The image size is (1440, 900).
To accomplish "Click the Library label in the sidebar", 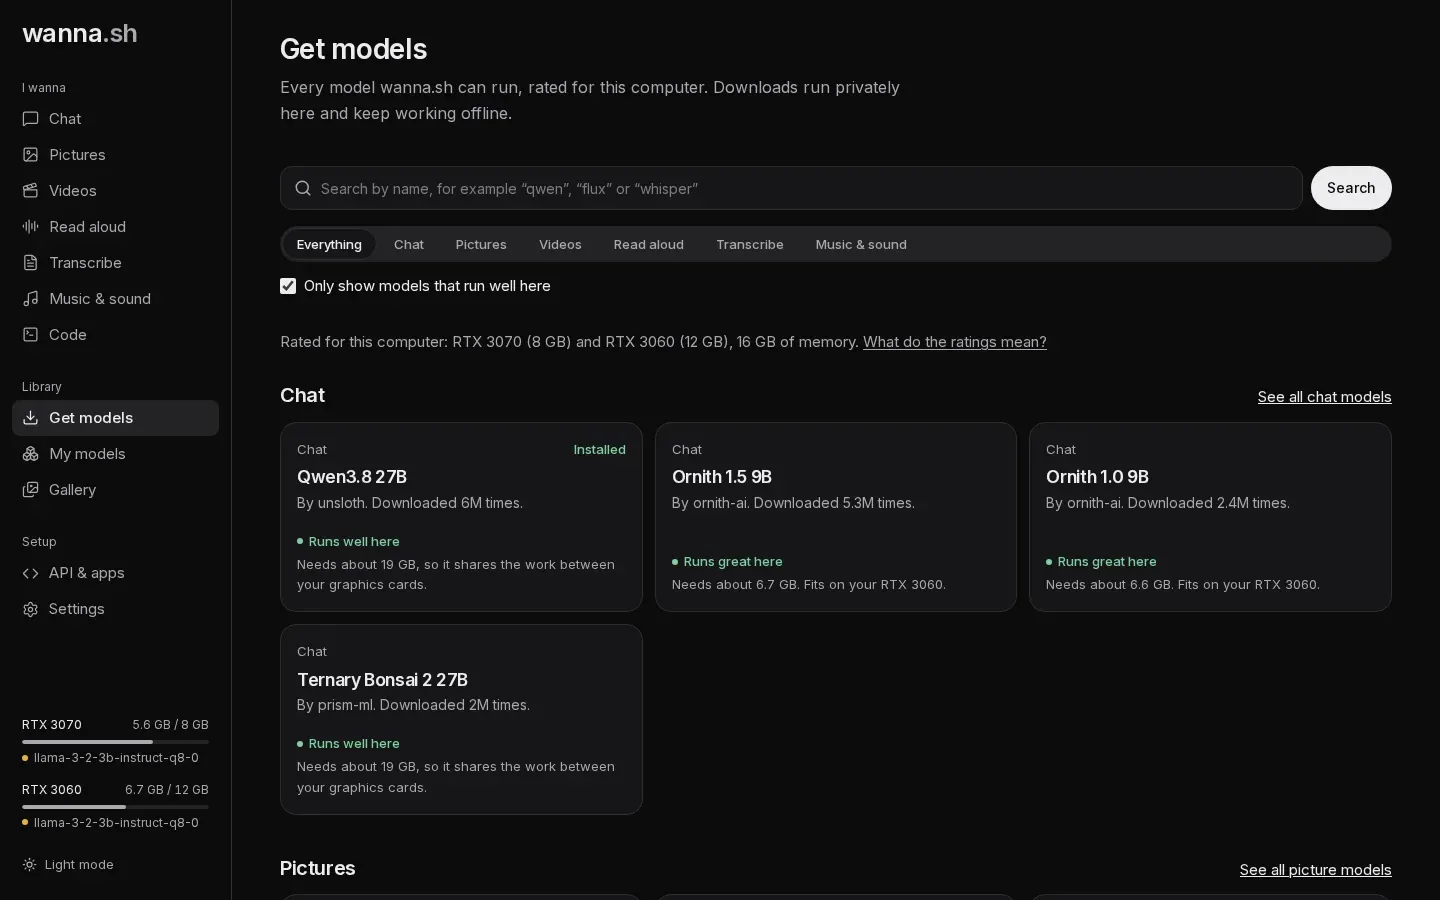I will [x=42, y=387].
